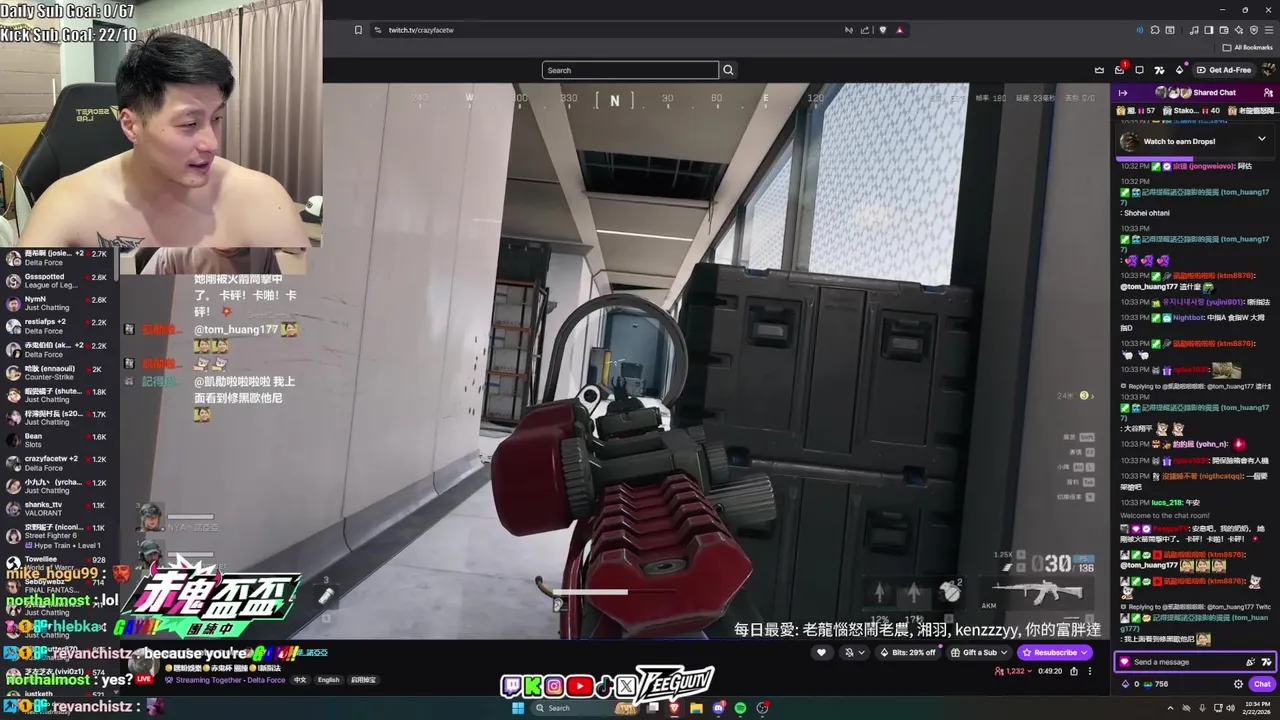Viewport: 1280px width, 720px height.
Task: Open Windows Start button
Action: [x=518, y=708]
